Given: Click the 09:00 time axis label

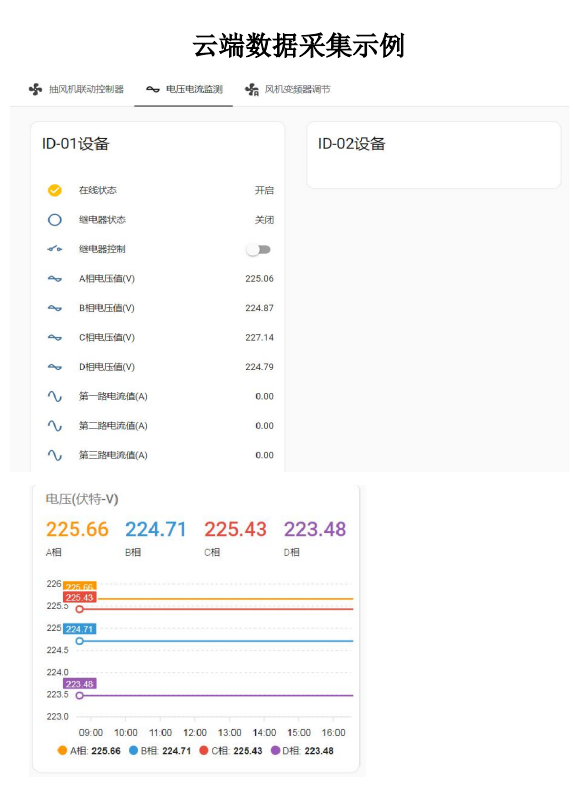Looking at the screenshot, I should (91, 733).
